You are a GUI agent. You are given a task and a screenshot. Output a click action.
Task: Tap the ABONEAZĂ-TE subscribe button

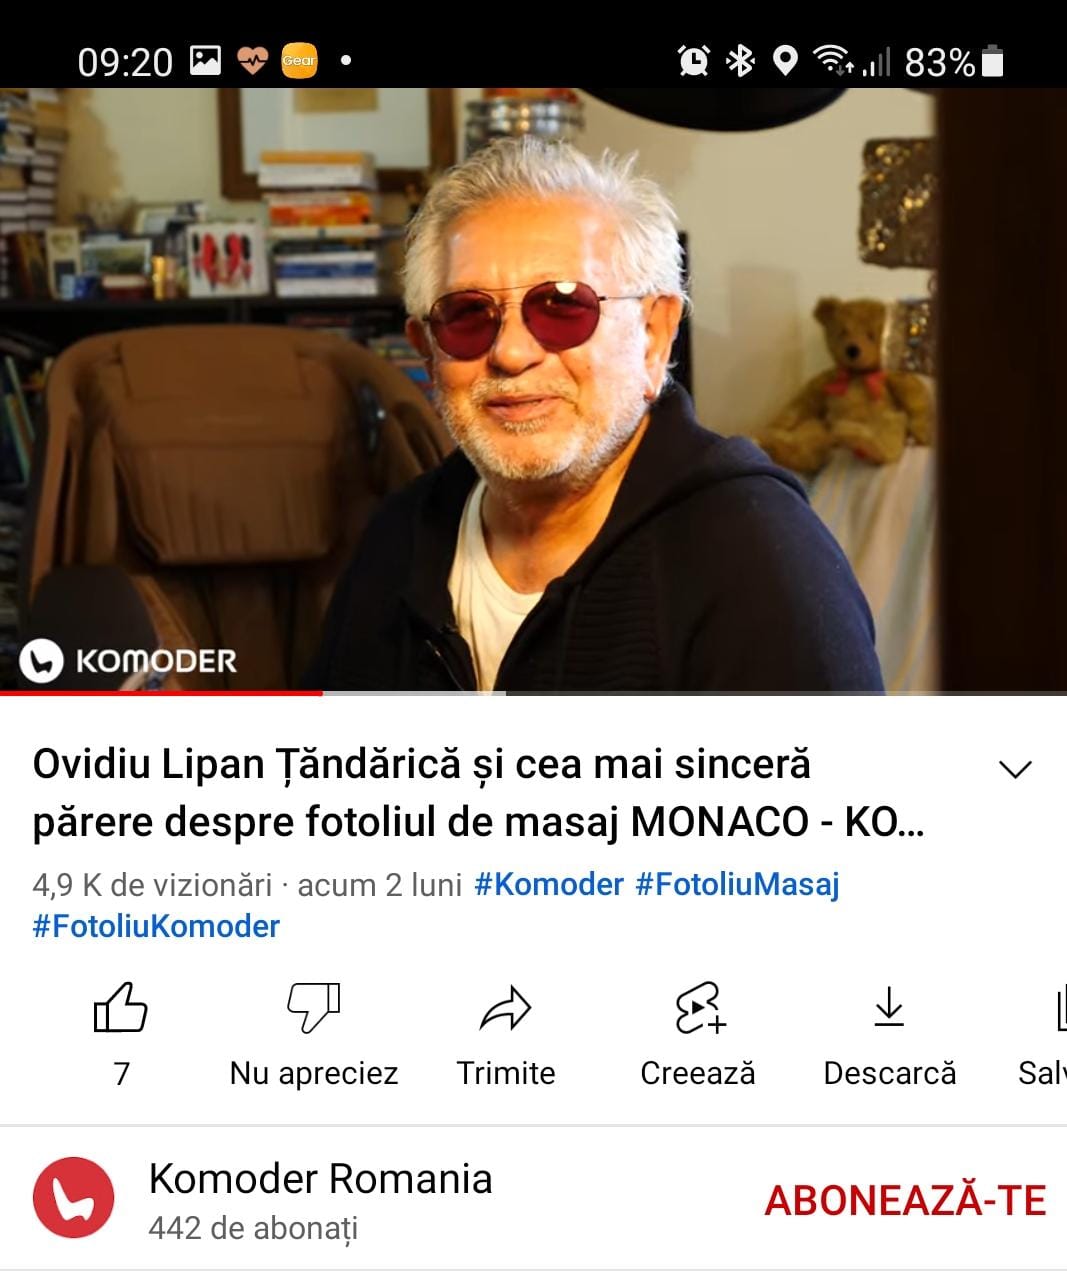[905, 1199]
